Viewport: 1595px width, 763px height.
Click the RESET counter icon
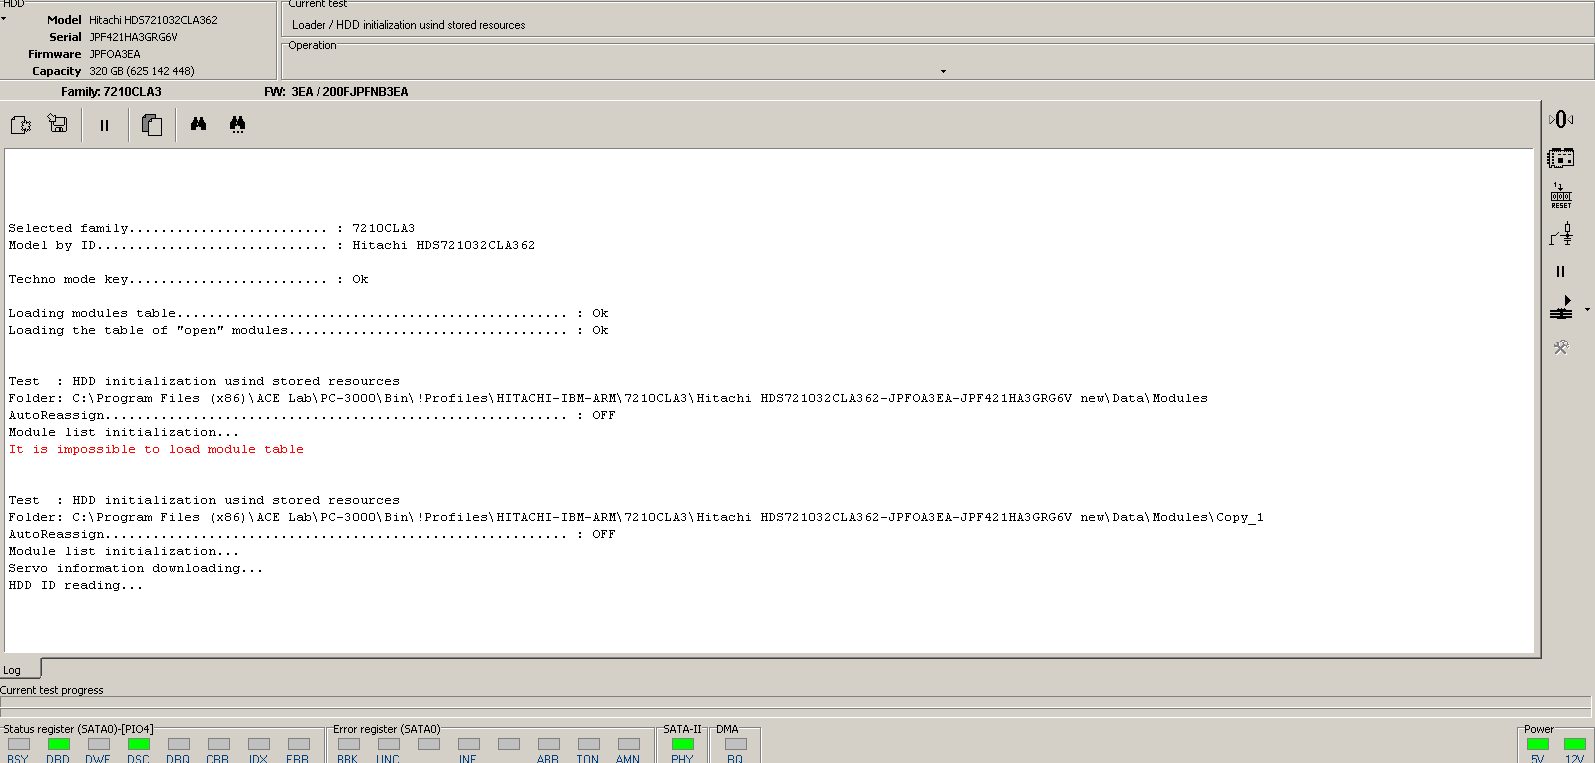1561,195
